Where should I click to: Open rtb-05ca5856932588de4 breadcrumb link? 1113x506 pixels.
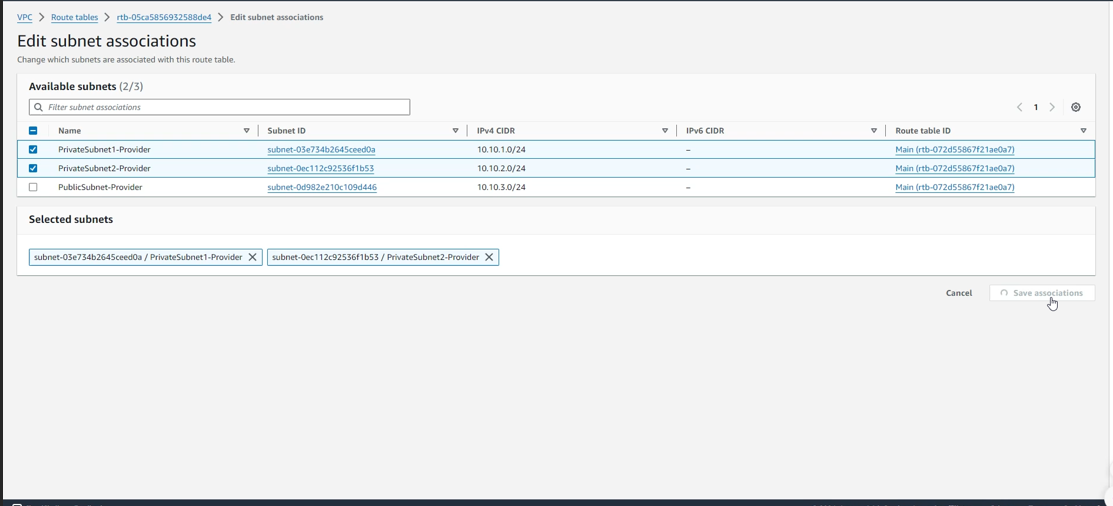[164, 17]
